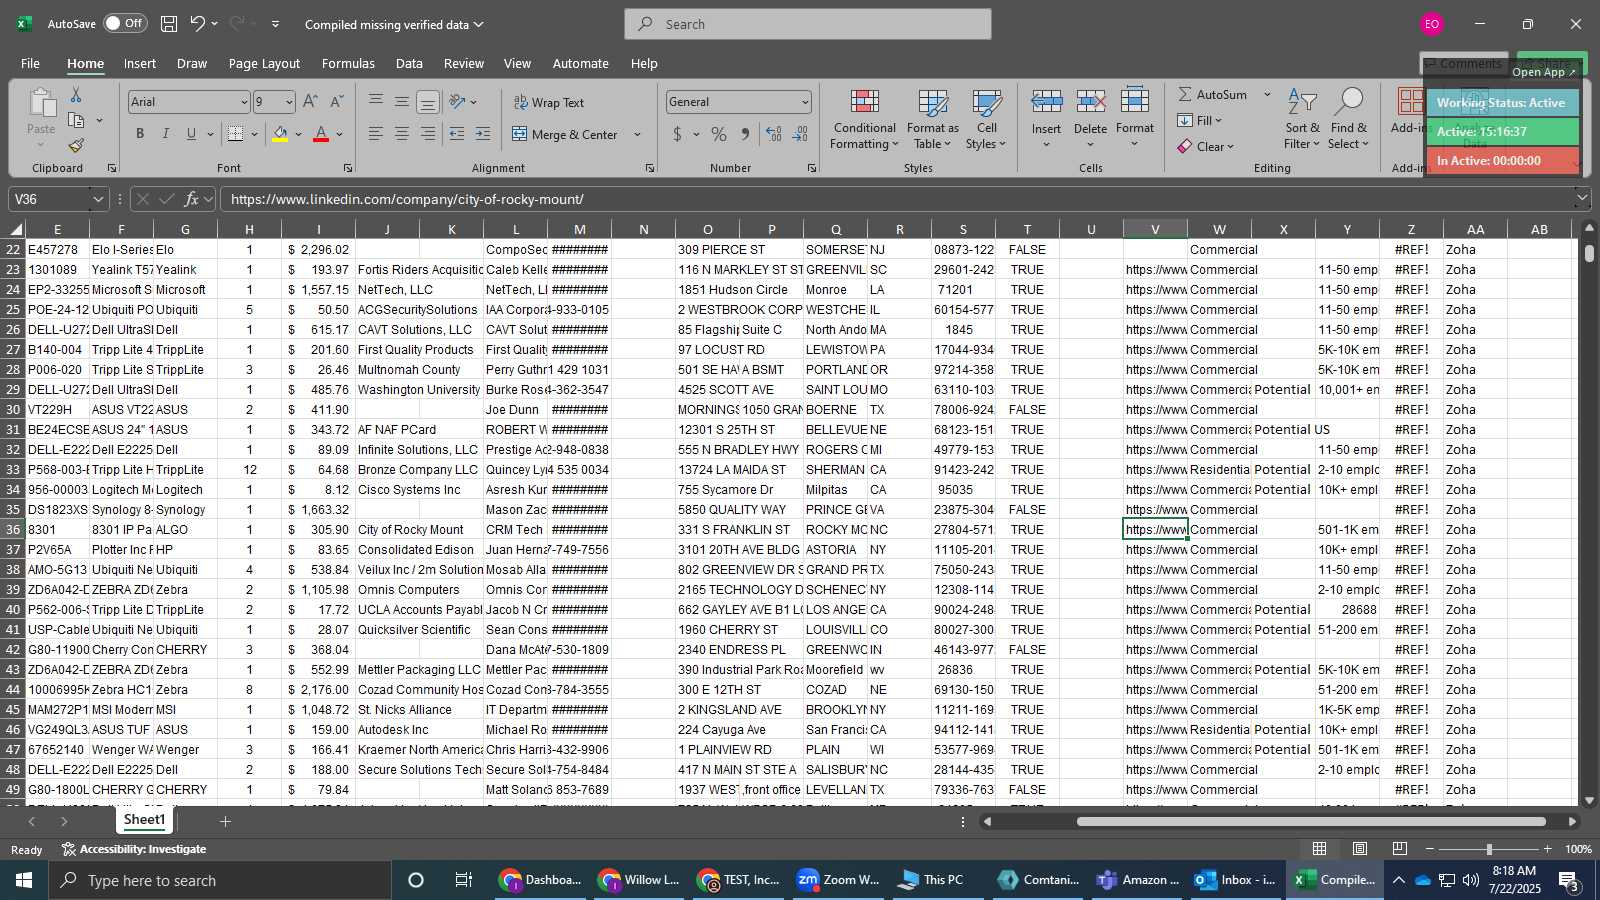The width and height of the screenshot is (1600, 900).
Task: Toggle Italic formatting
Action: 166,134
